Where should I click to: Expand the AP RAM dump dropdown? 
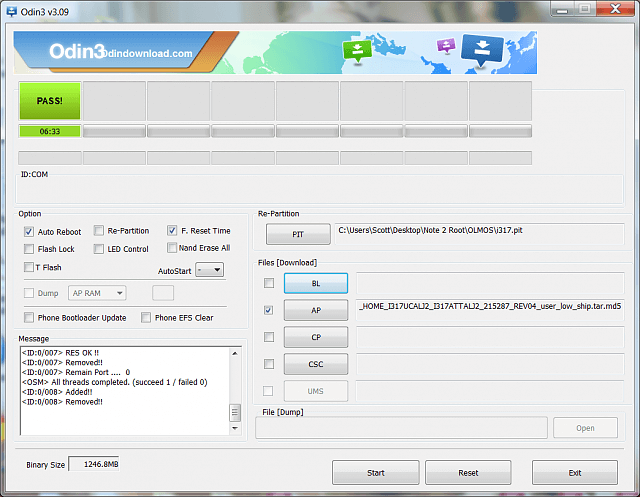(97, 293)
